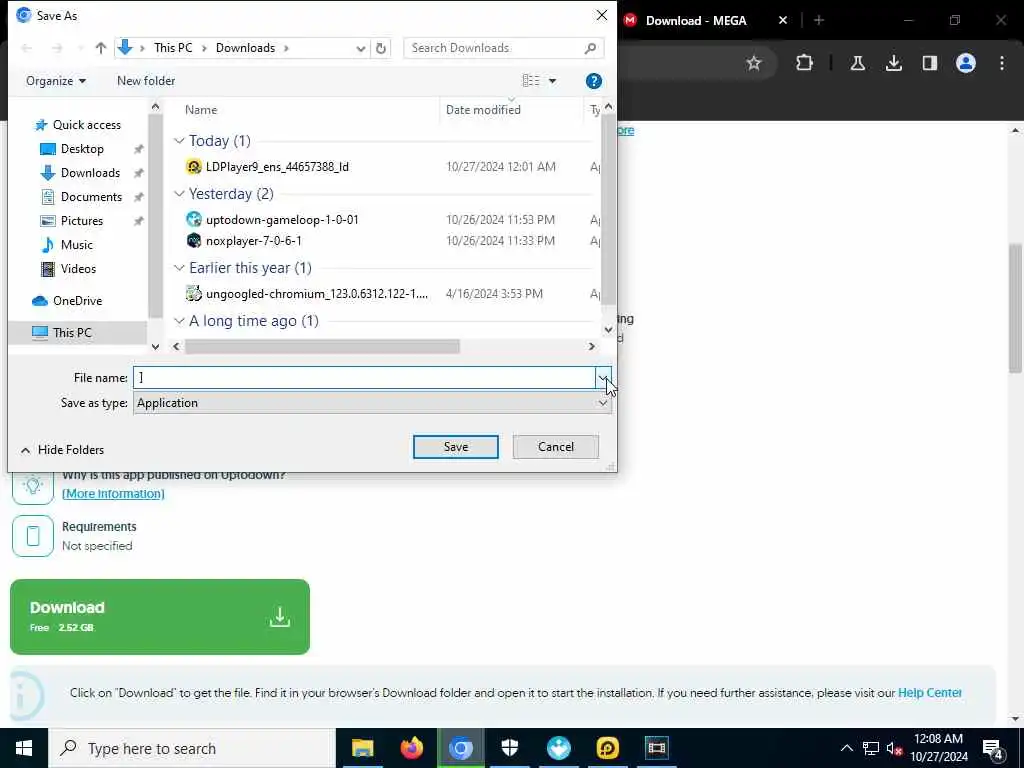This screenshot has width=1024, height=768.
Task: Open address bar previous locations dropdown
Action: [x=360, y=48]
